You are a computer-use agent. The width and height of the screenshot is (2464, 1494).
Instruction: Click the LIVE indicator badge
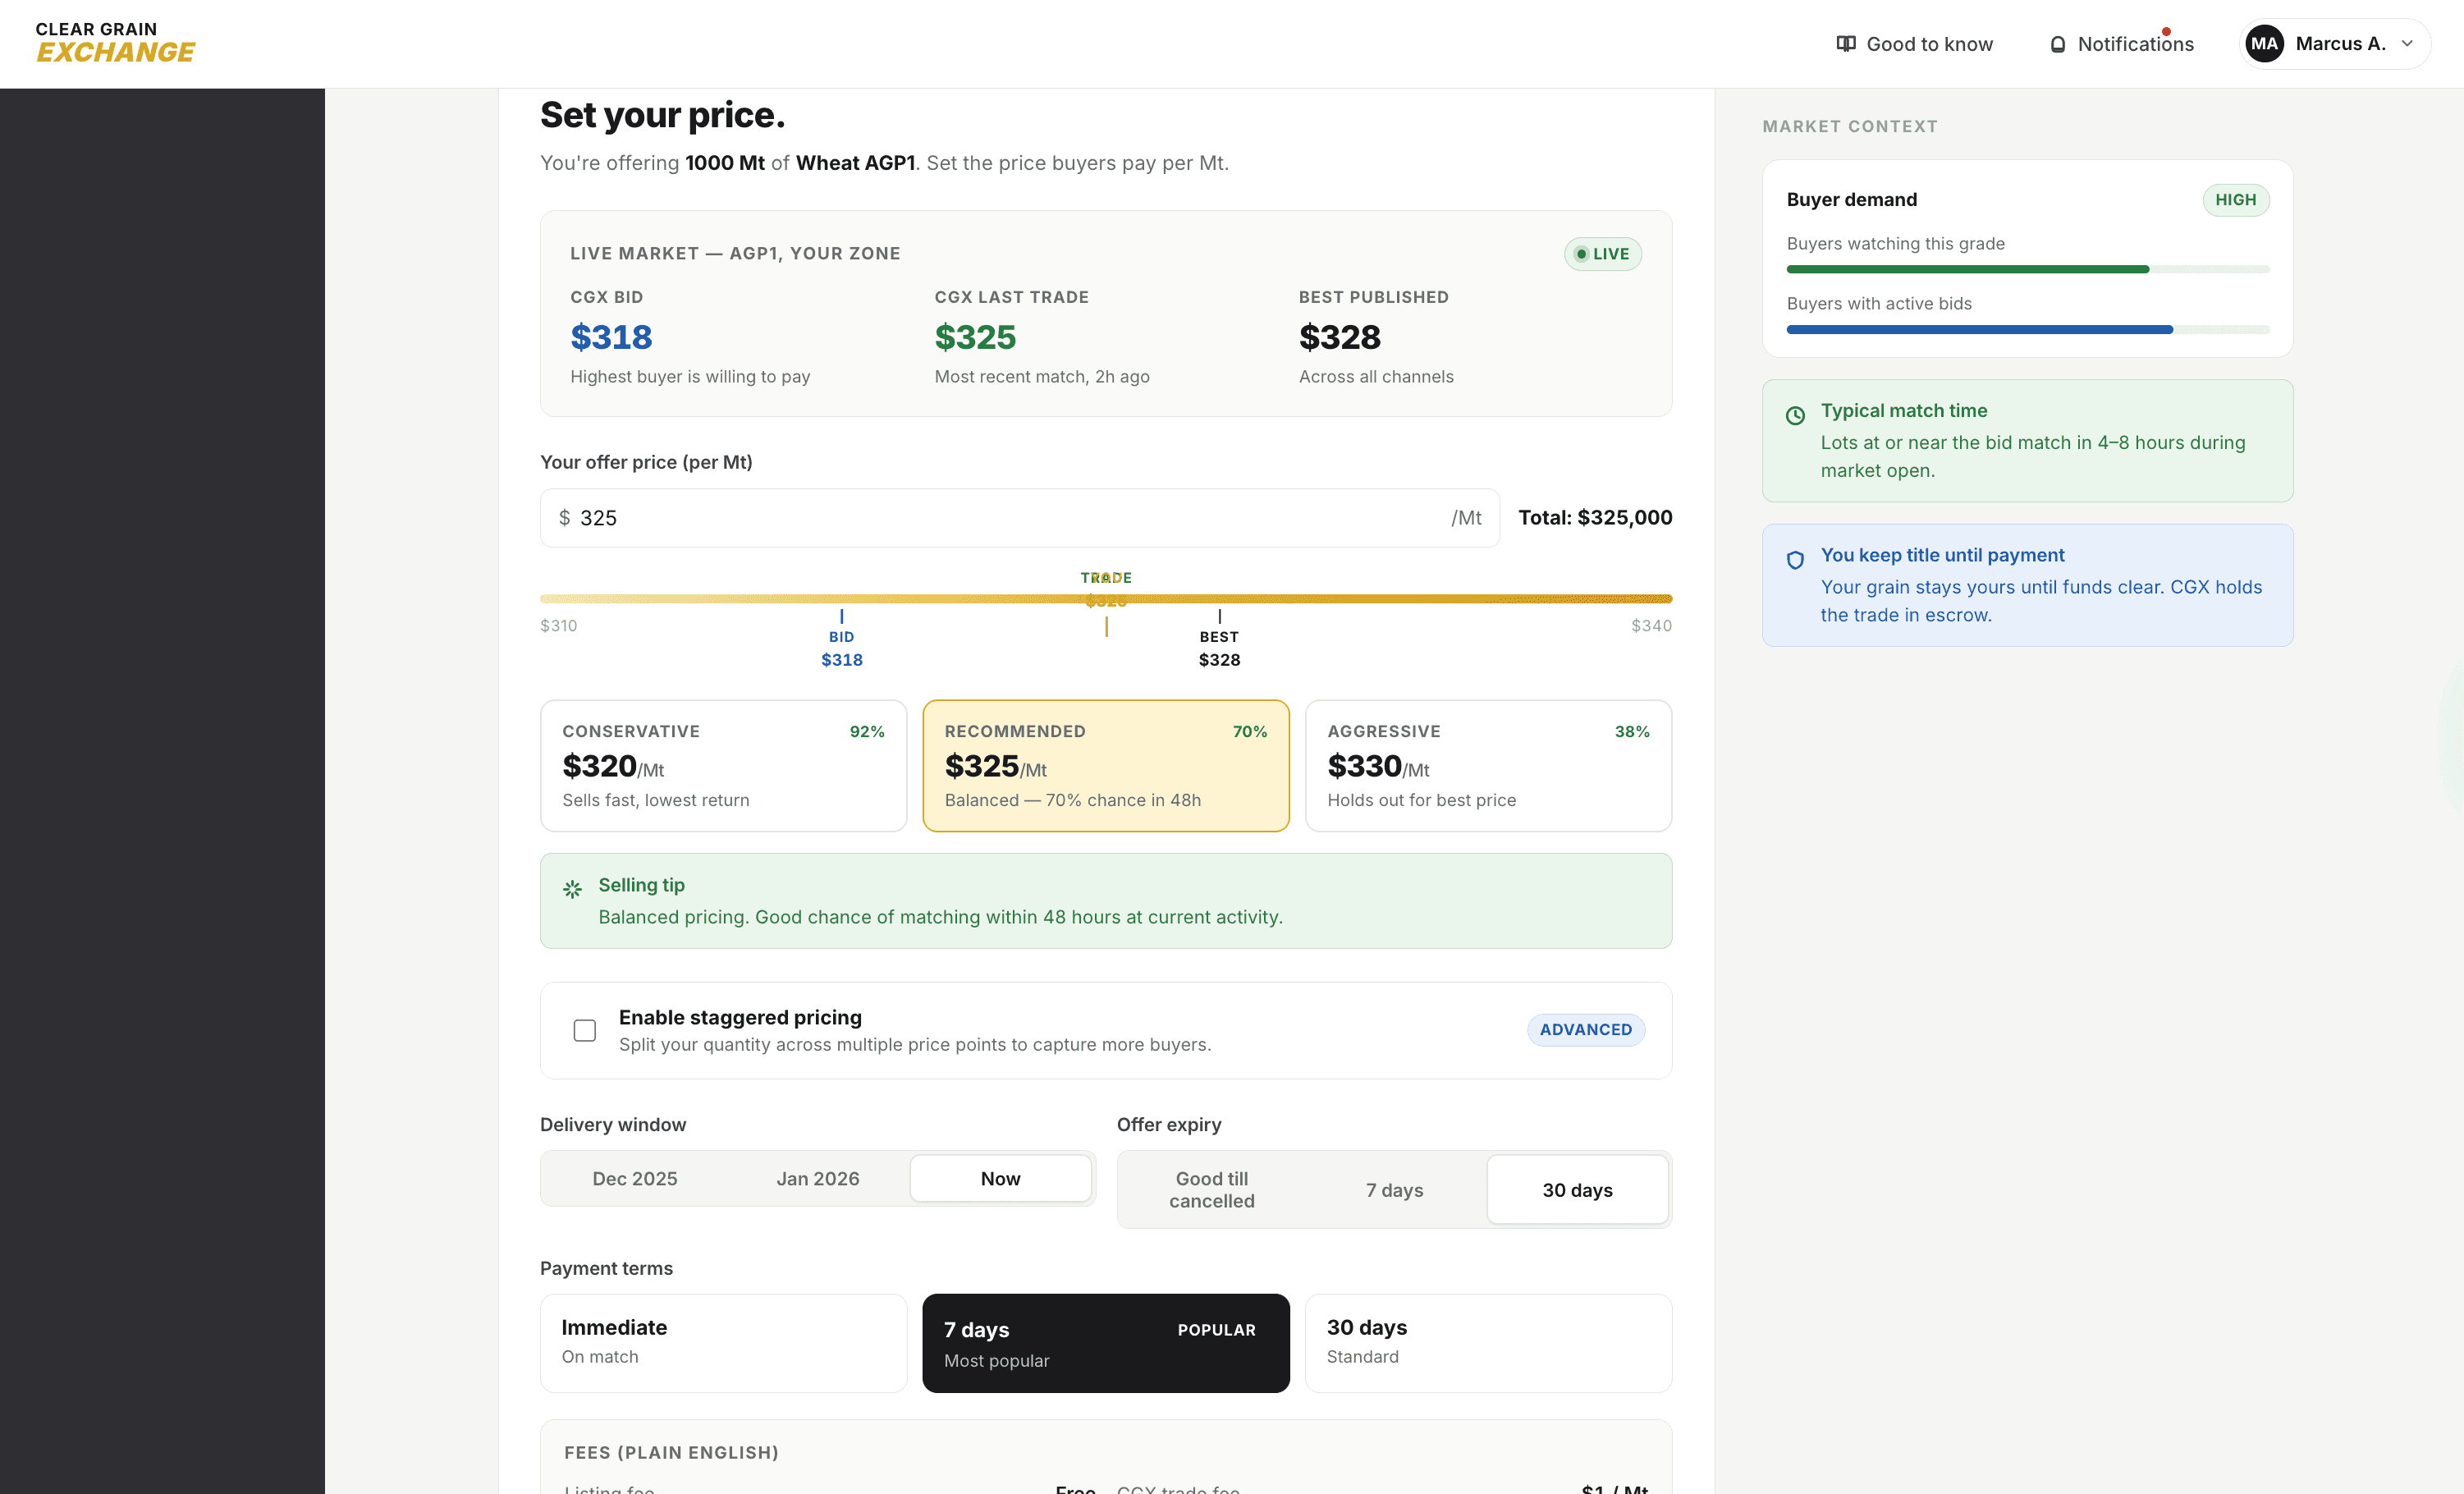coord(1602,254)
